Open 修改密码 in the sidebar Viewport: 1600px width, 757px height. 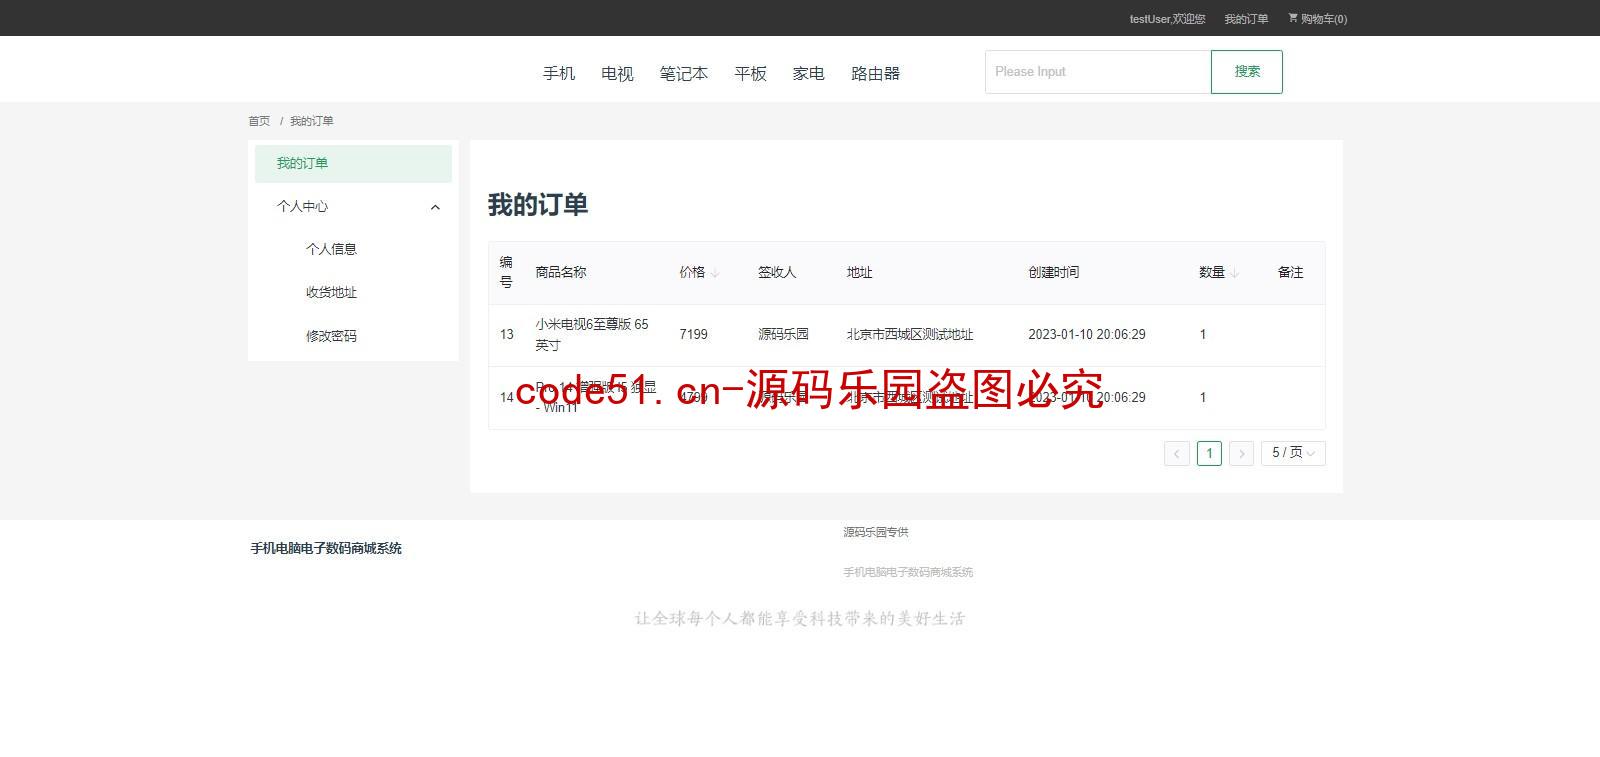pos(331,336)
